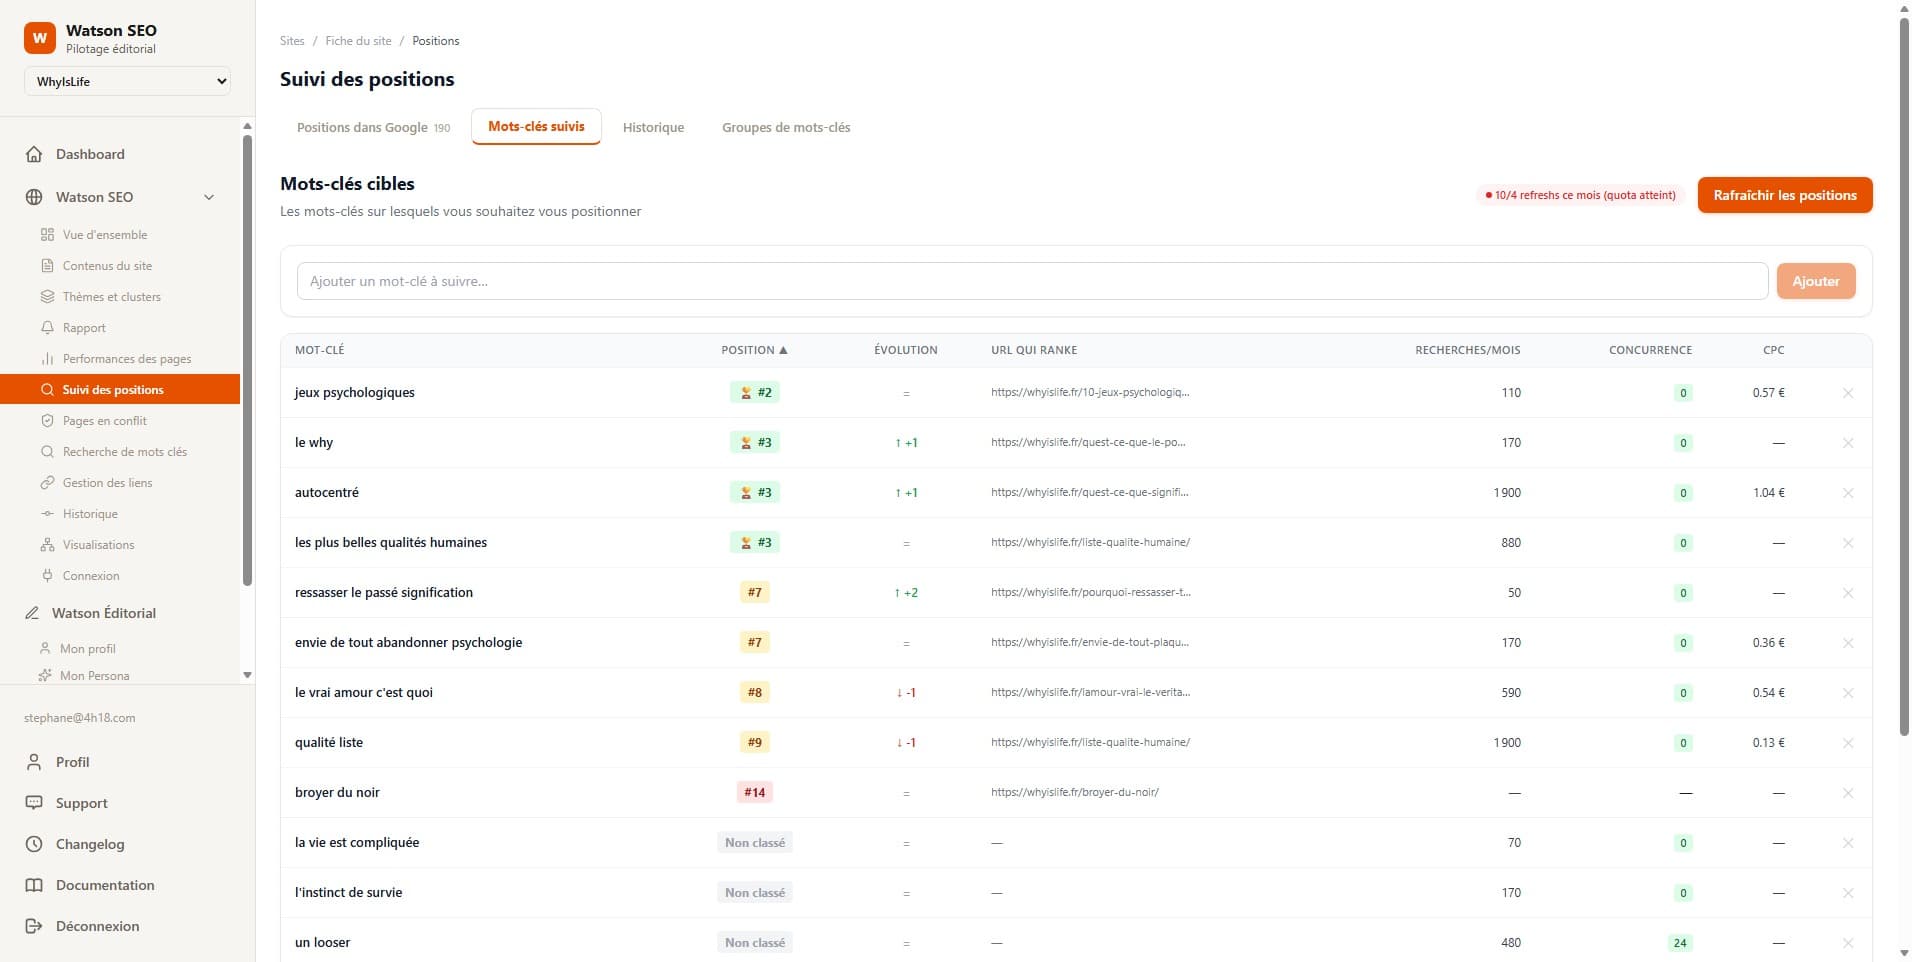Collapse the Watson SEO section chevron
Screen dimensions: 1912x962
(209, 197)
